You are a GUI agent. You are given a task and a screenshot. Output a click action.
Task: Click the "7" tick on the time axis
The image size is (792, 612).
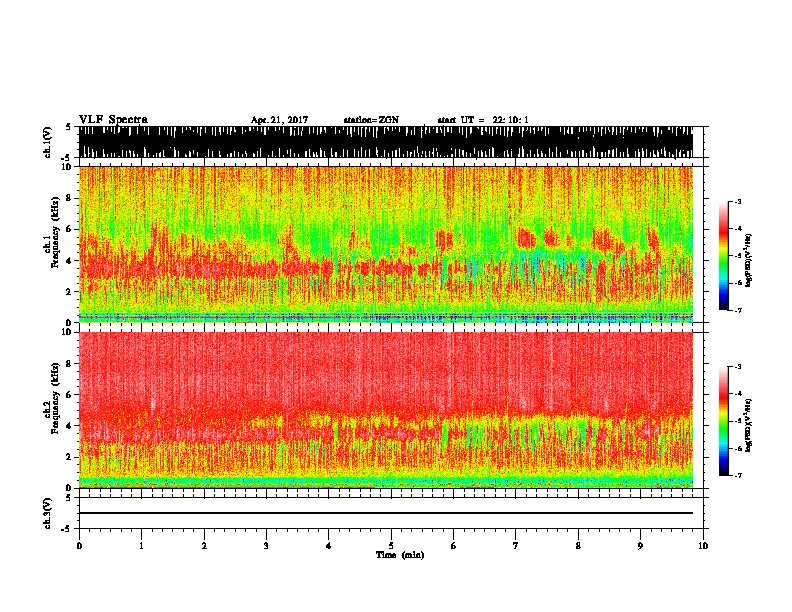(516, 546)
